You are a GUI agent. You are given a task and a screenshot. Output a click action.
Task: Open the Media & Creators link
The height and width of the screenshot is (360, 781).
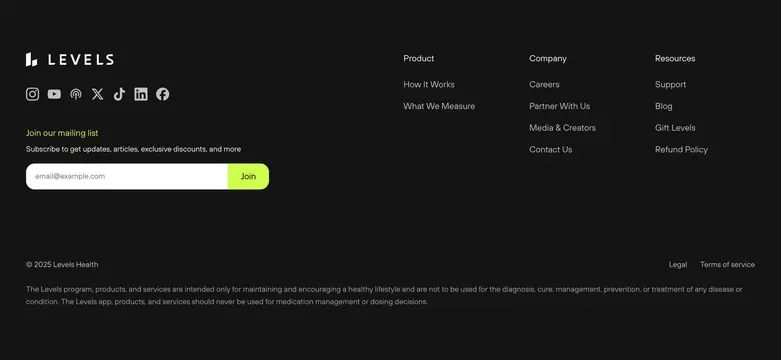point(562,128)
